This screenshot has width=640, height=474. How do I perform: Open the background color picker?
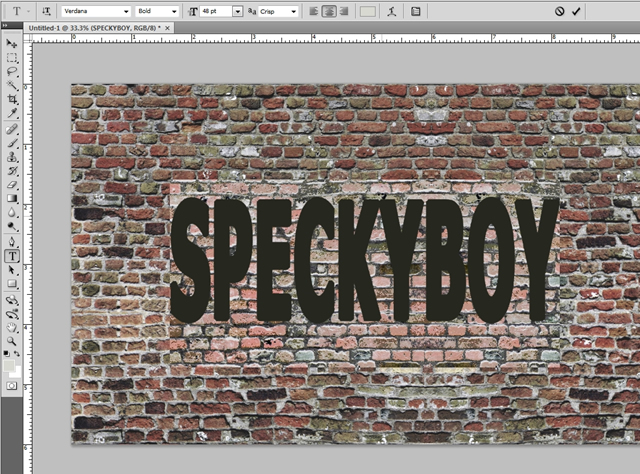click(17, 372)
